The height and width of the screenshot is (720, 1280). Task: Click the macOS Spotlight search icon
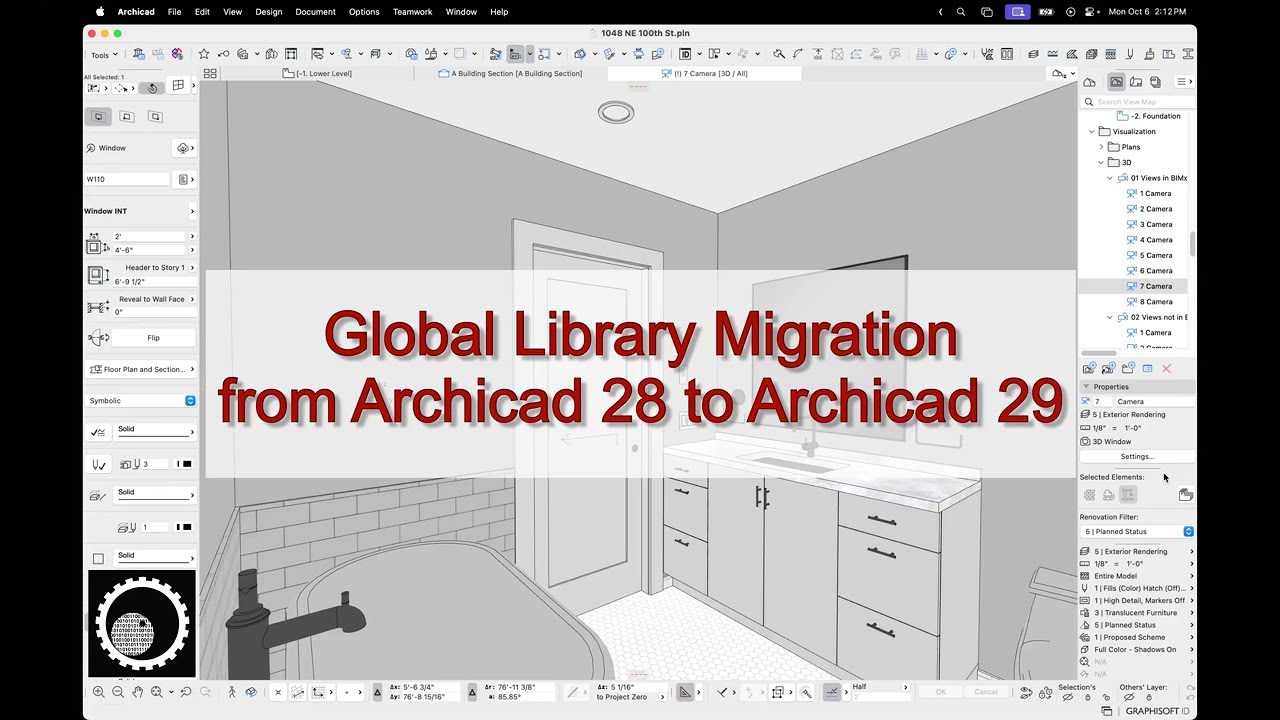point(961,12)
